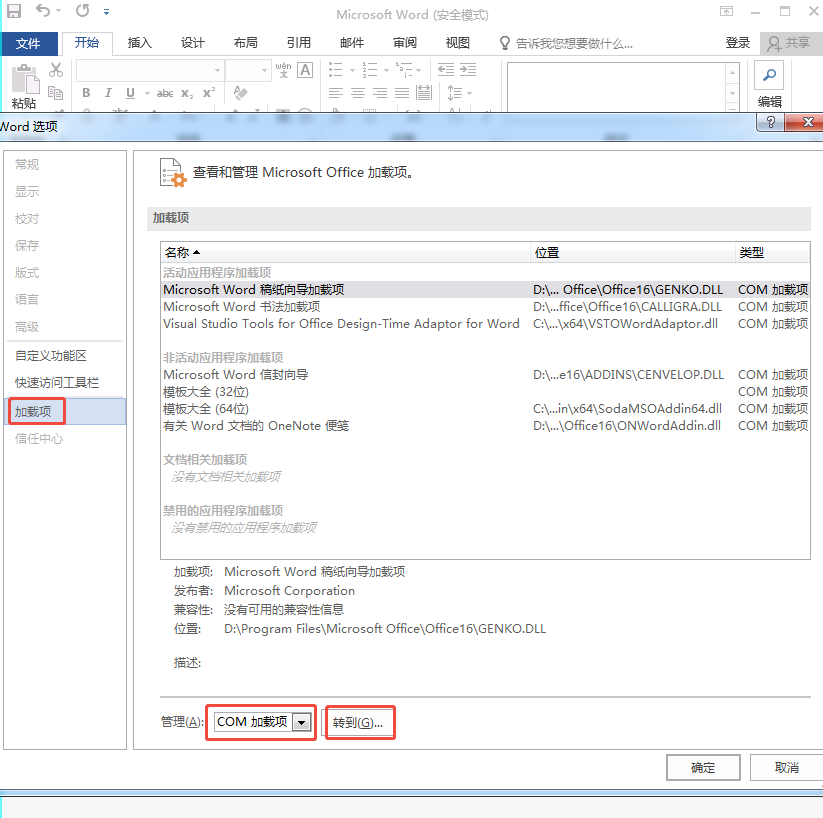This screenshot has height=818, width=823.
Task: Click the 告诉我您想要做什么 search box
Action: (x=567, y=44)
